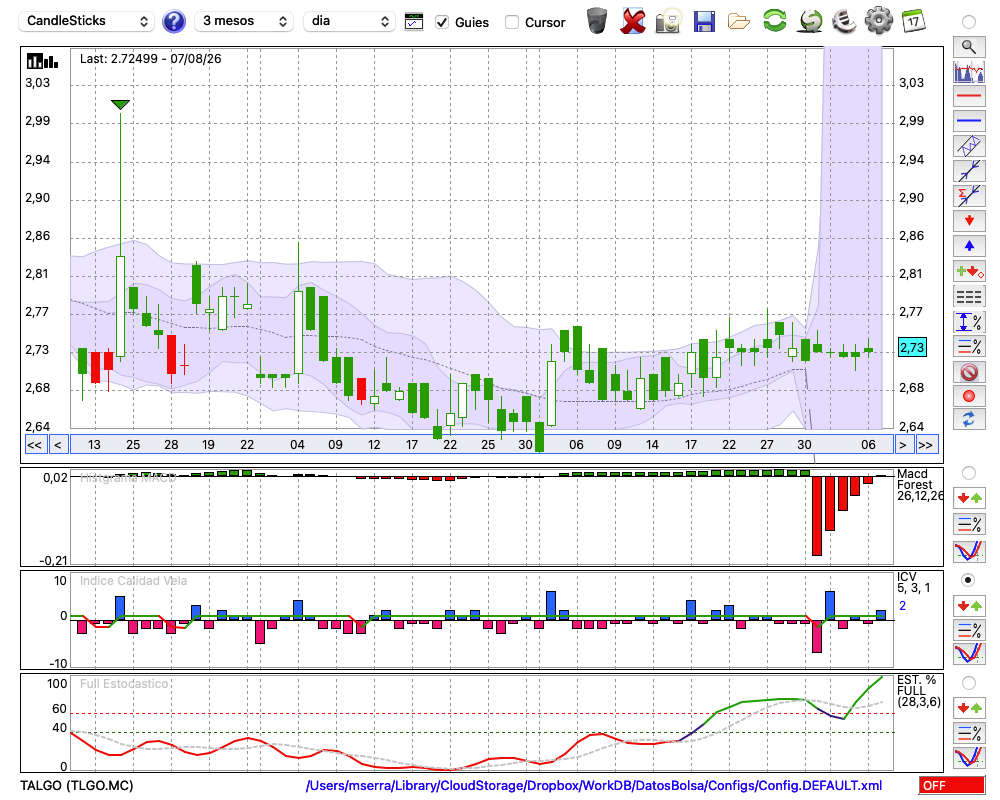Click the red down arrow marker tool

point(969,221)
